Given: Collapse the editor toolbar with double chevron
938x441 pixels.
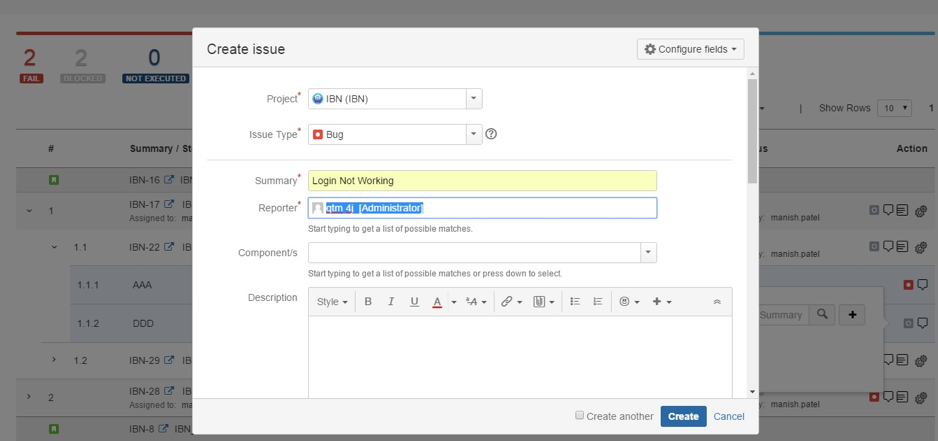Looking at the screenshot, I should (717, 302).
